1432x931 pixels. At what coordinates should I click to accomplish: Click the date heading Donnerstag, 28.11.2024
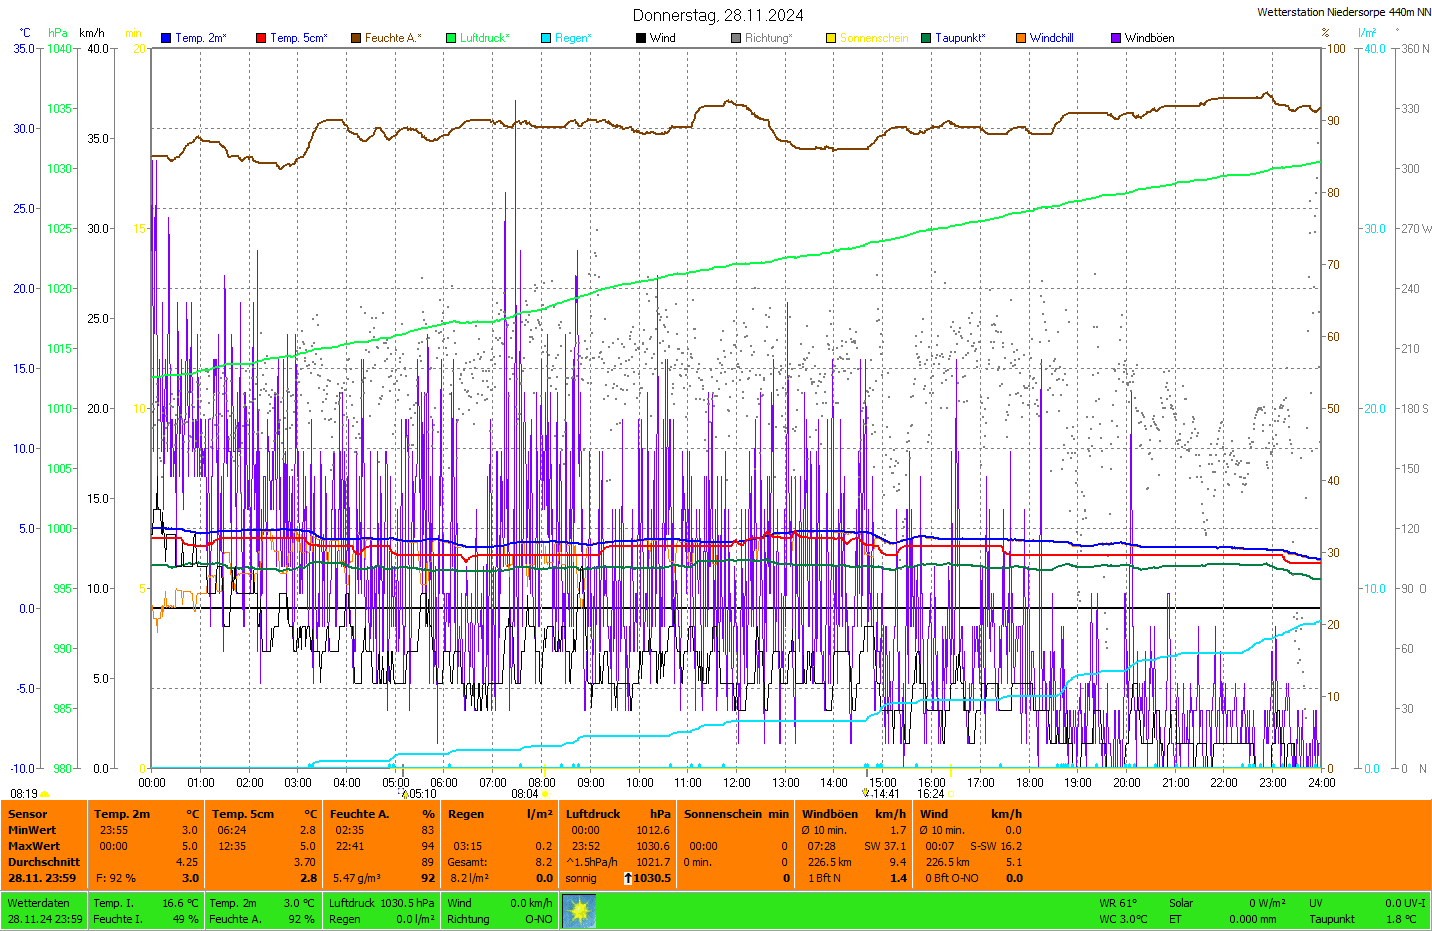(x=717, y=15)
